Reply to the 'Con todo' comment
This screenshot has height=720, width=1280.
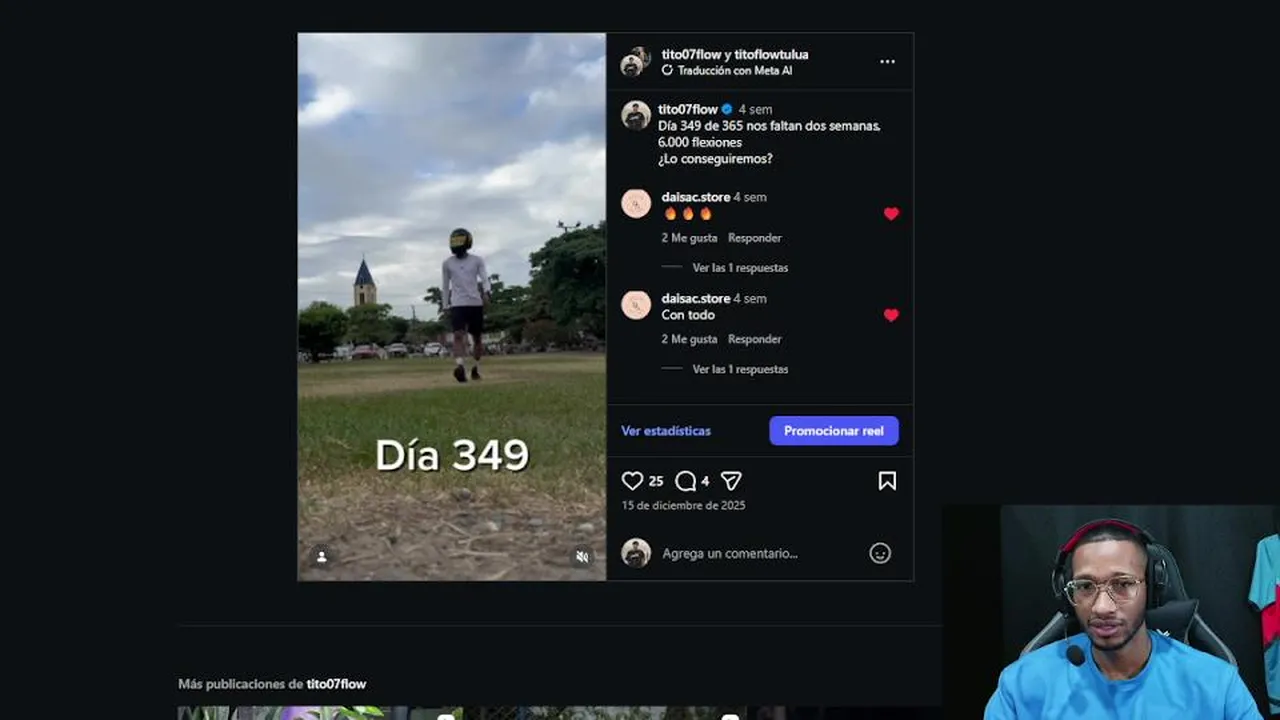[755, 339]
